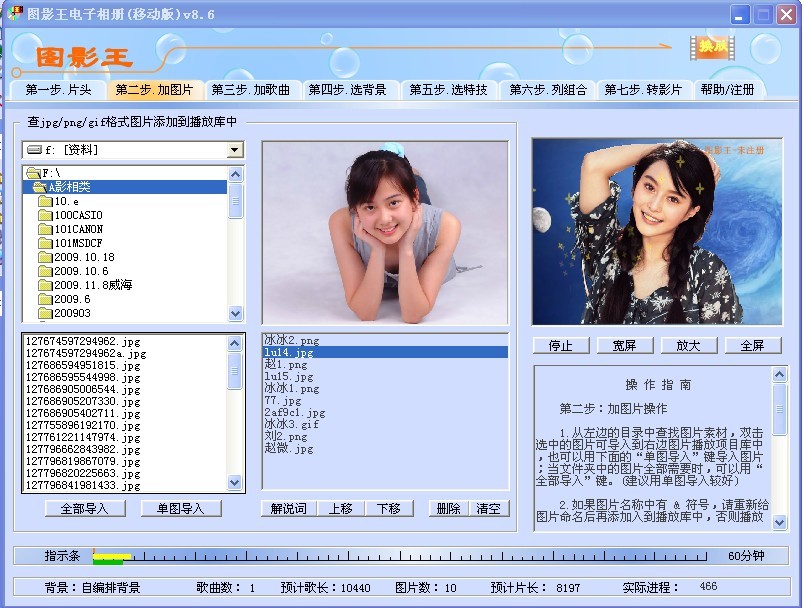Select file 127674597294962.jpg
This screenshot has width=804, height=608.
coord(83,341)
